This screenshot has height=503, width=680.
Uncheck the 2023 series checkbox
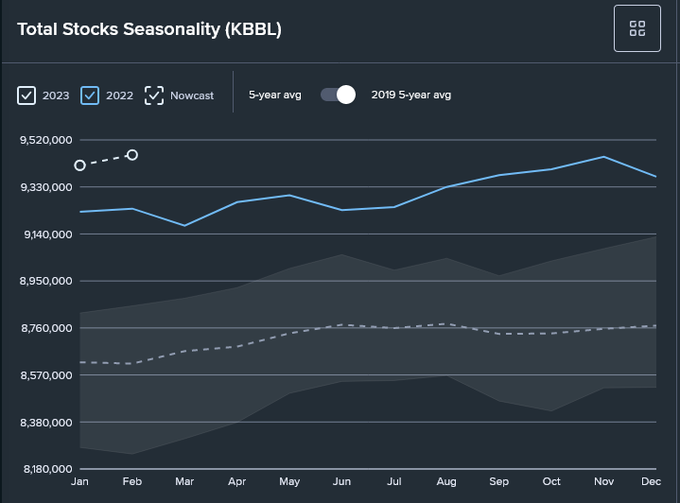(x=26, y=95)
